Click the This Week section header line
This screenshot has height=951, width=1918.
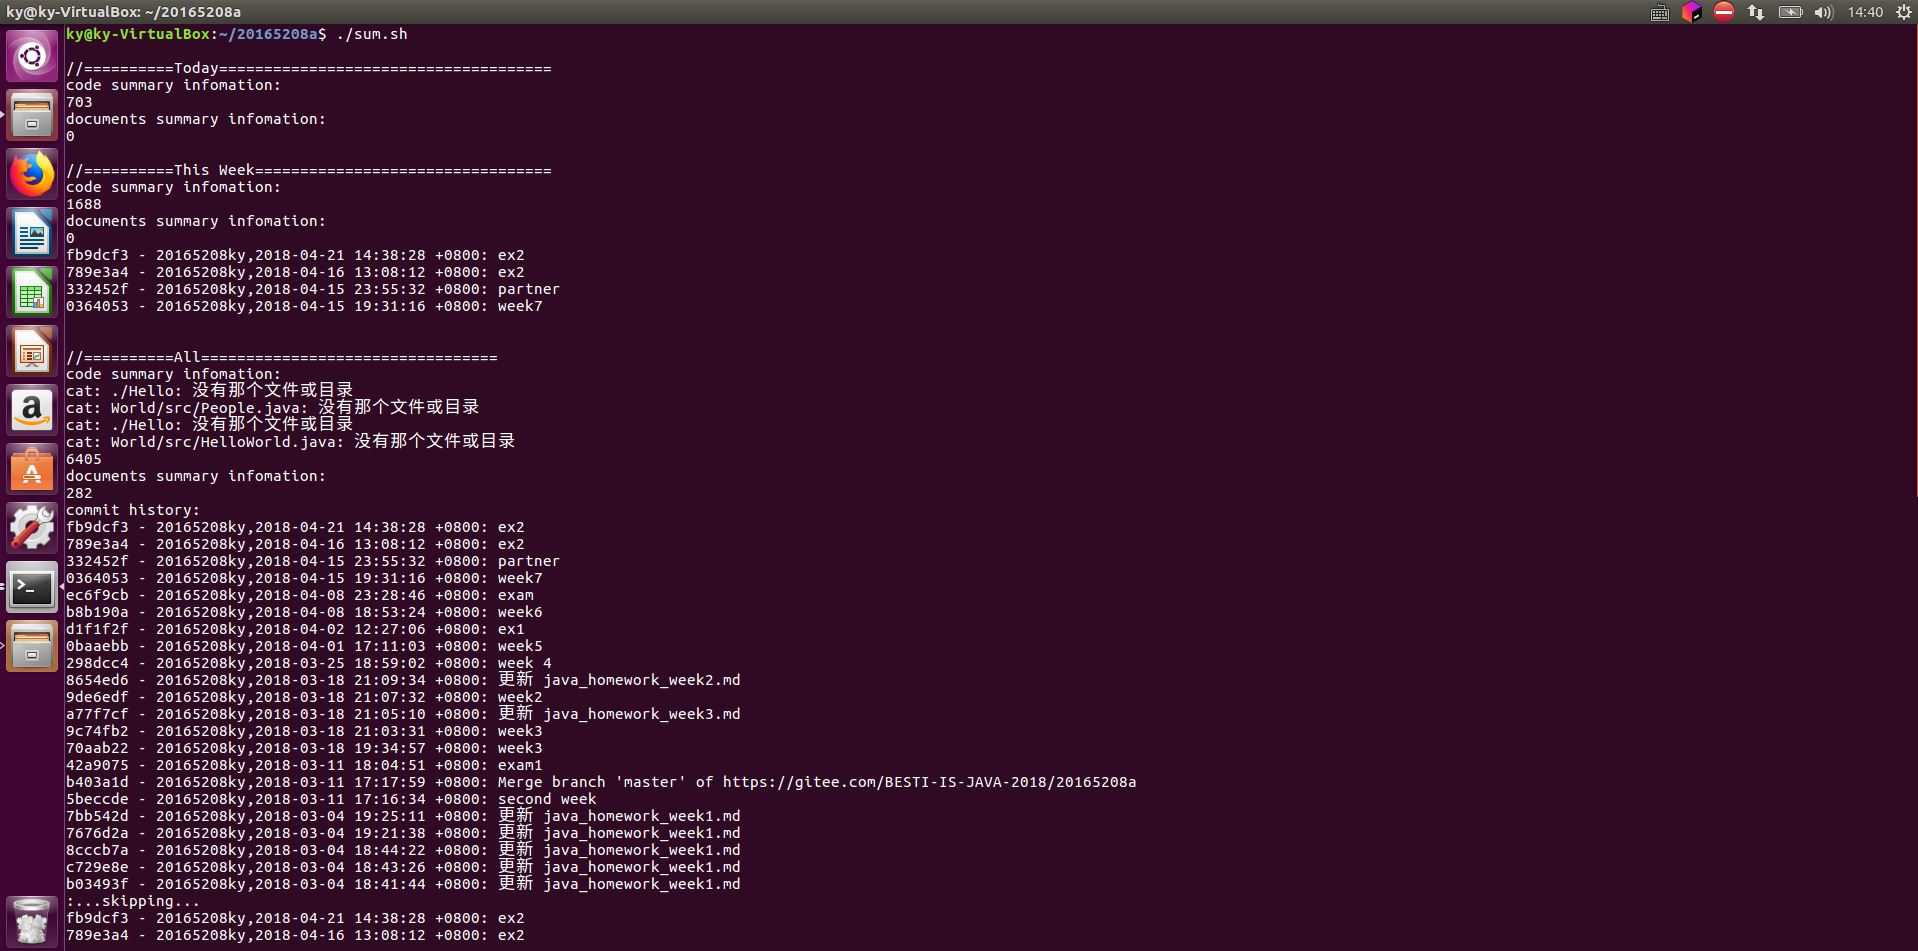pos(309,170)
